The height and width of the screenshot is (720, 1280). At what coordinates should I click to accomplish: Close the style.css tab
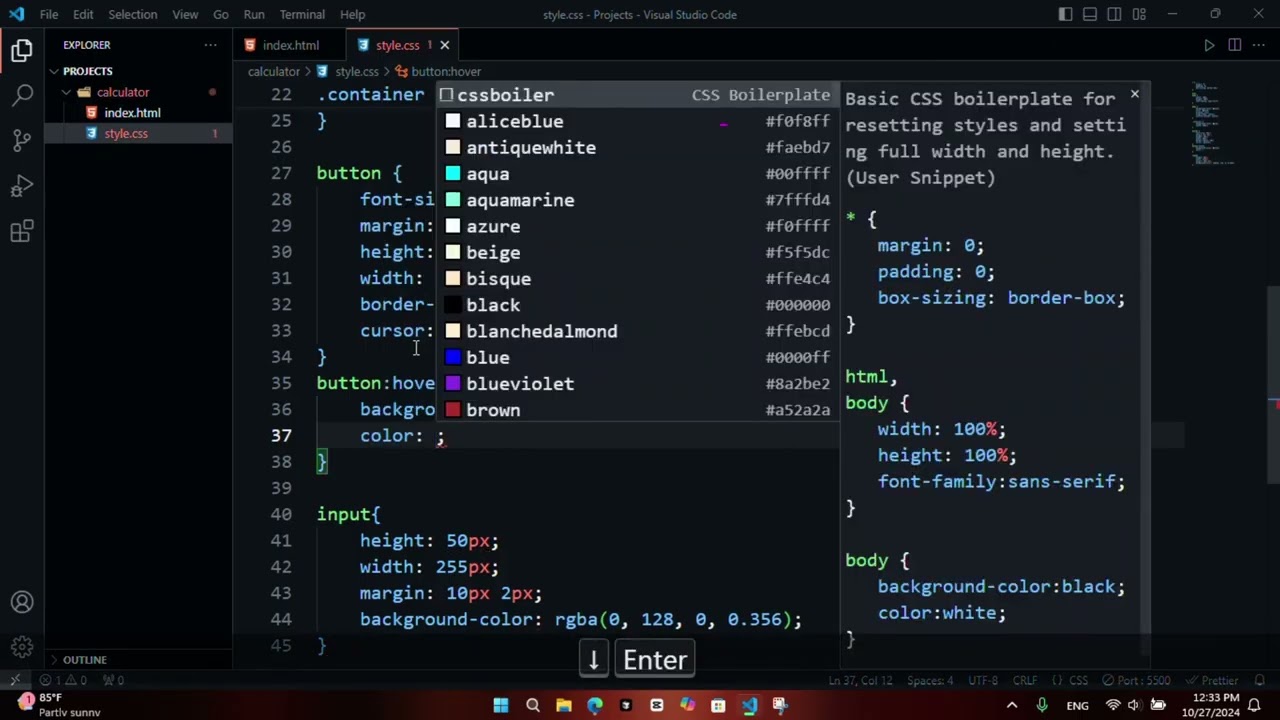(x=444, y=45)
